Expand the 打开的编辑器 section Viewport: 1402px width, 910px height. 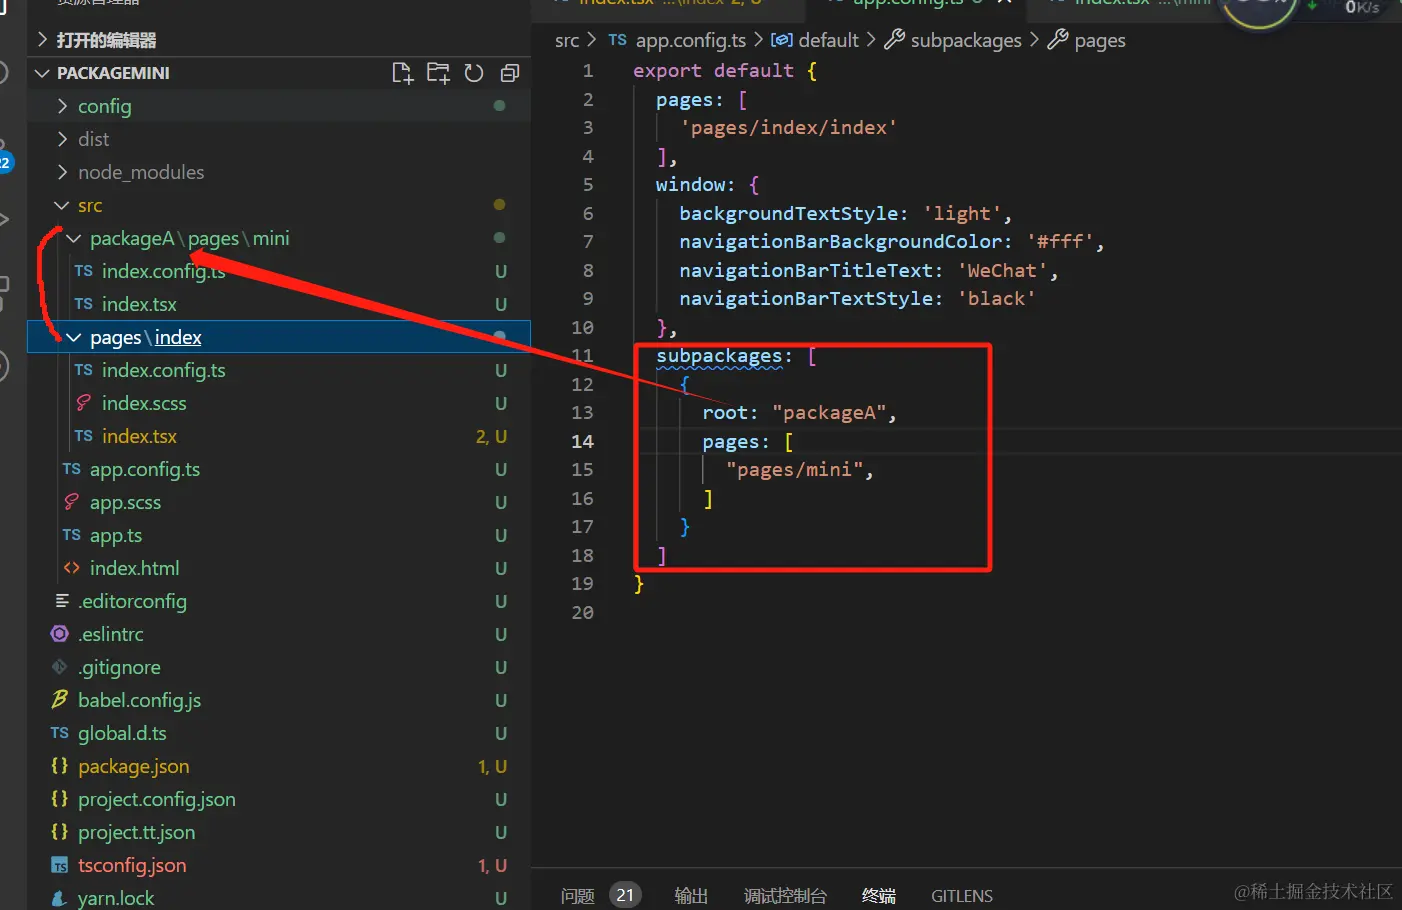coord(106,40)
